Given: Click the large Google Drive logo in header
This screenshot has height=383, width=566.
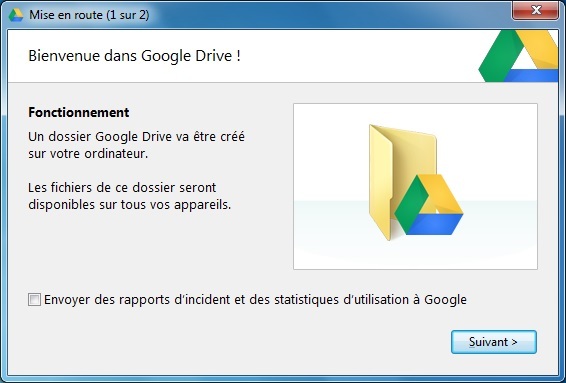Looking at the screenshot, I should [518, 56].
